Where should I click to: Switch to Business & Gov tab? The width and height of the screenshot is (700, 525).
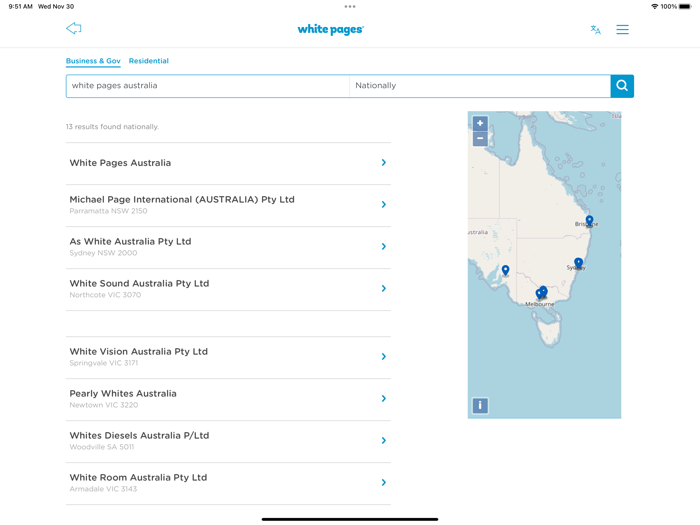click(93, 61)
